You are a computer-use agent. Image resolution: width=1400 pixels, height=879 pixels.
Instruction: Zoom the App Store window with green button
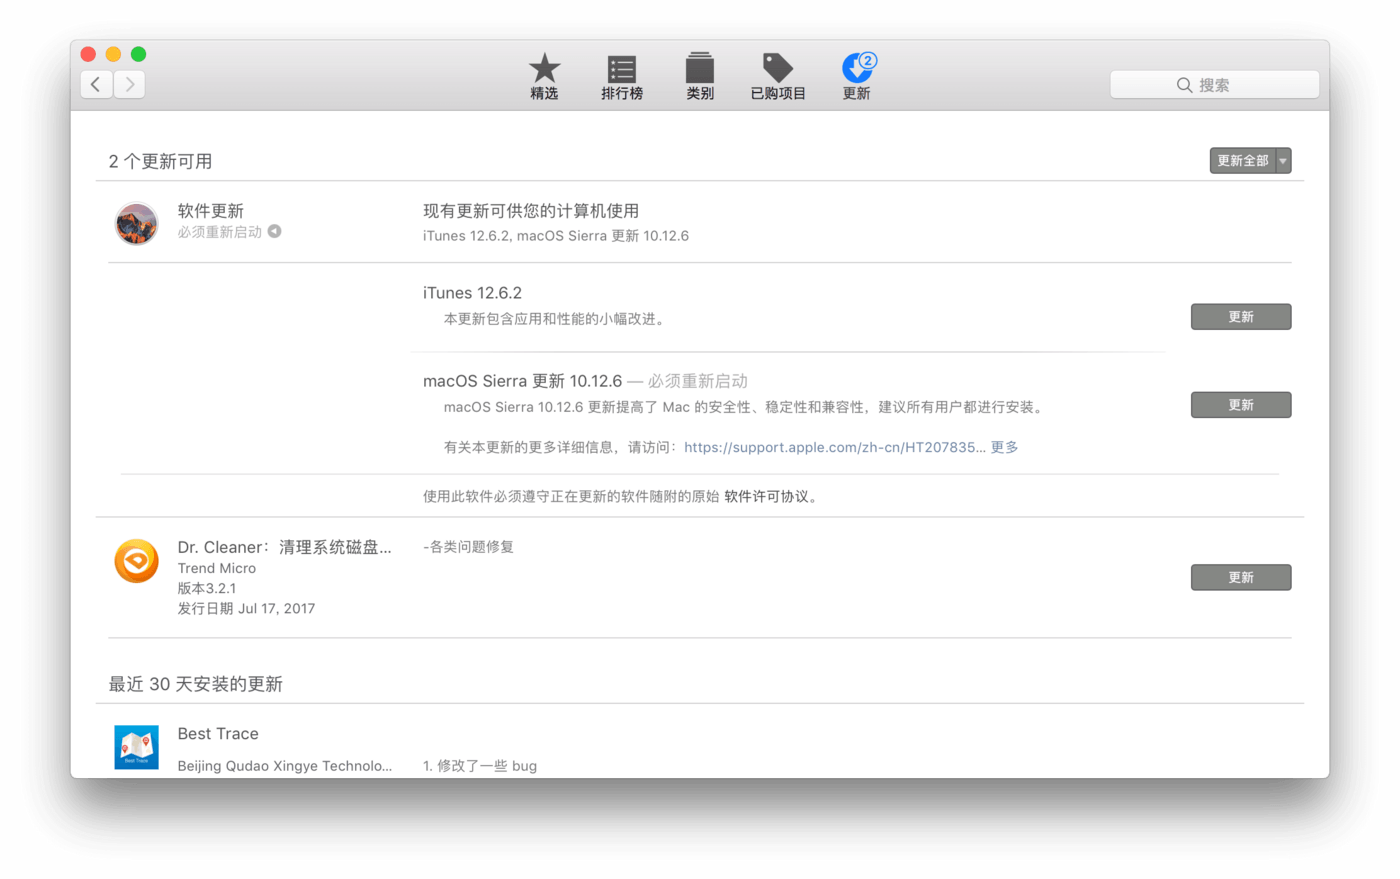tap(138, 54)
